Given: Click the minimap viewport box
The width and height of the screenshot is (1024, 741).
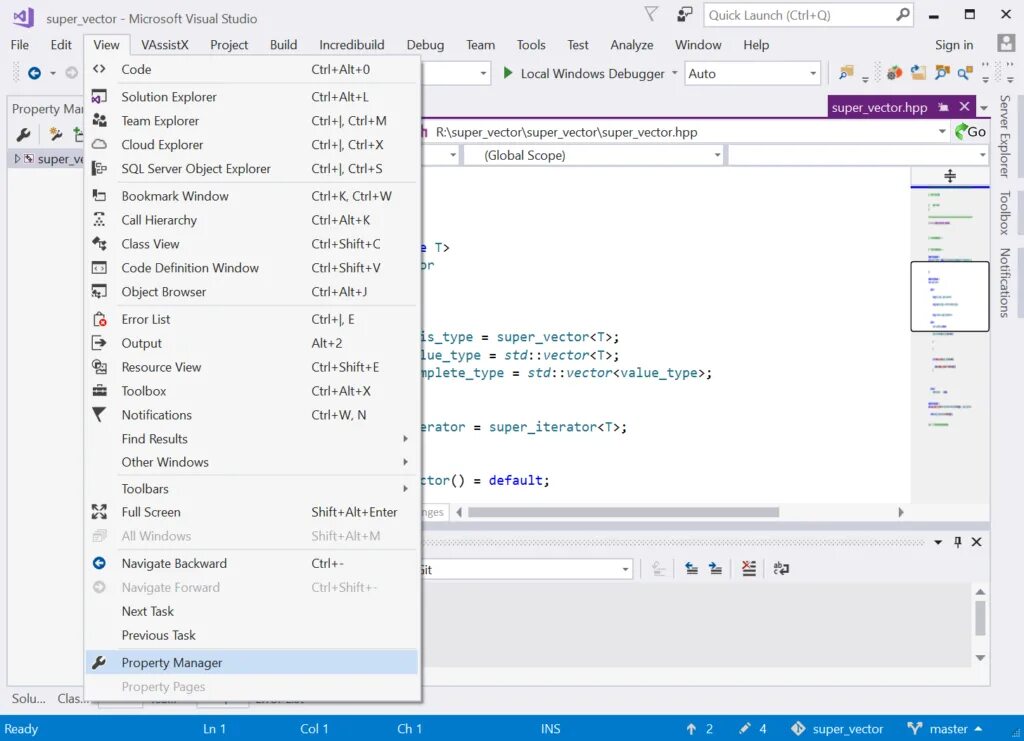Looking at the screenshot, I should 950,296.
